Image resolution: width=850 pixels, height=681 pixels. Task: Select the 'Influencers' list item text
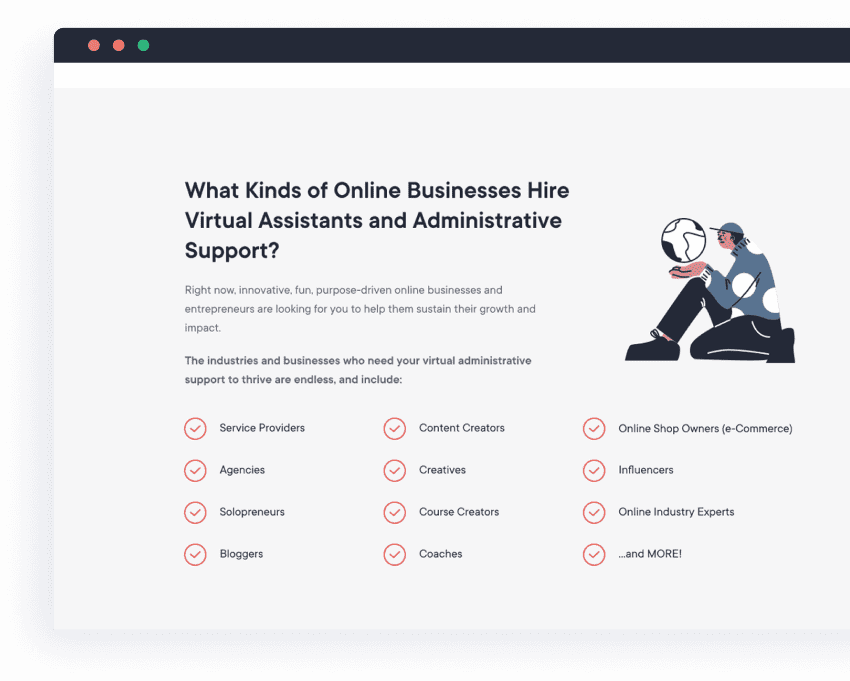pos(646,470)
